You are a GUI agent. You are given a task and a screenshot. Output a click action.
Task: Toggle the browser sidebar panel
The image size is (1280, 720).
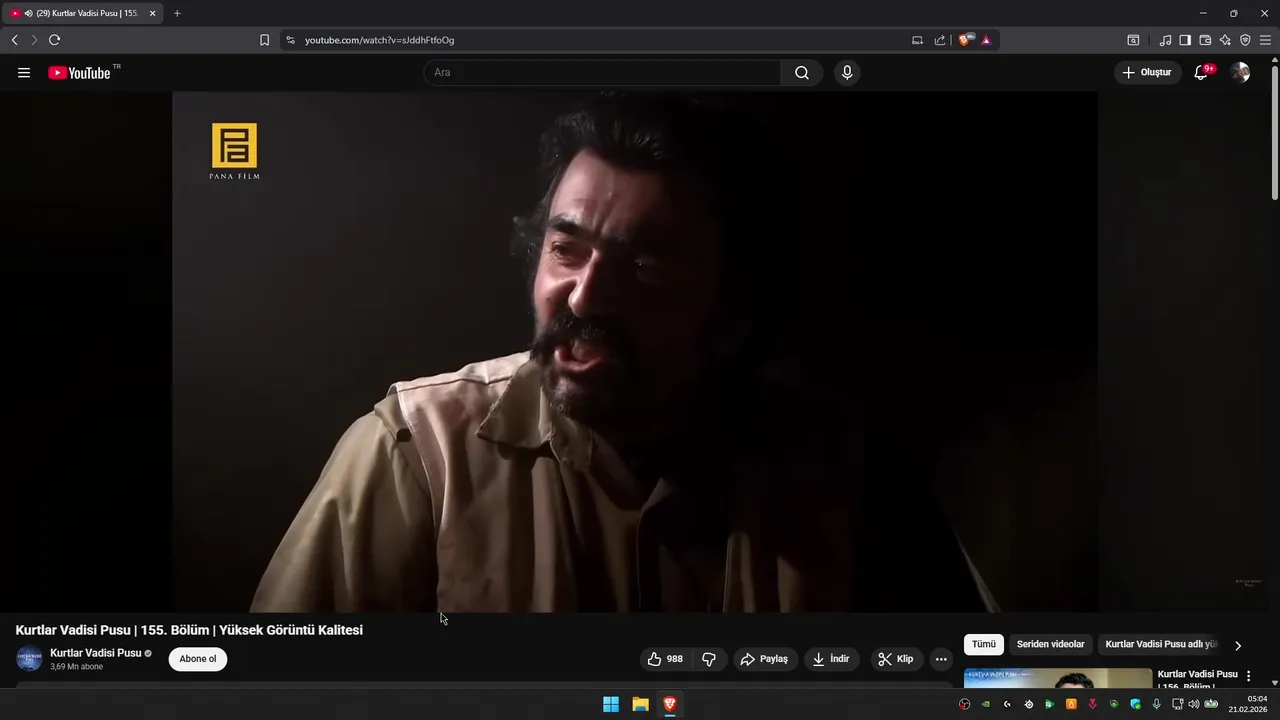click(x=1185, y=40)
